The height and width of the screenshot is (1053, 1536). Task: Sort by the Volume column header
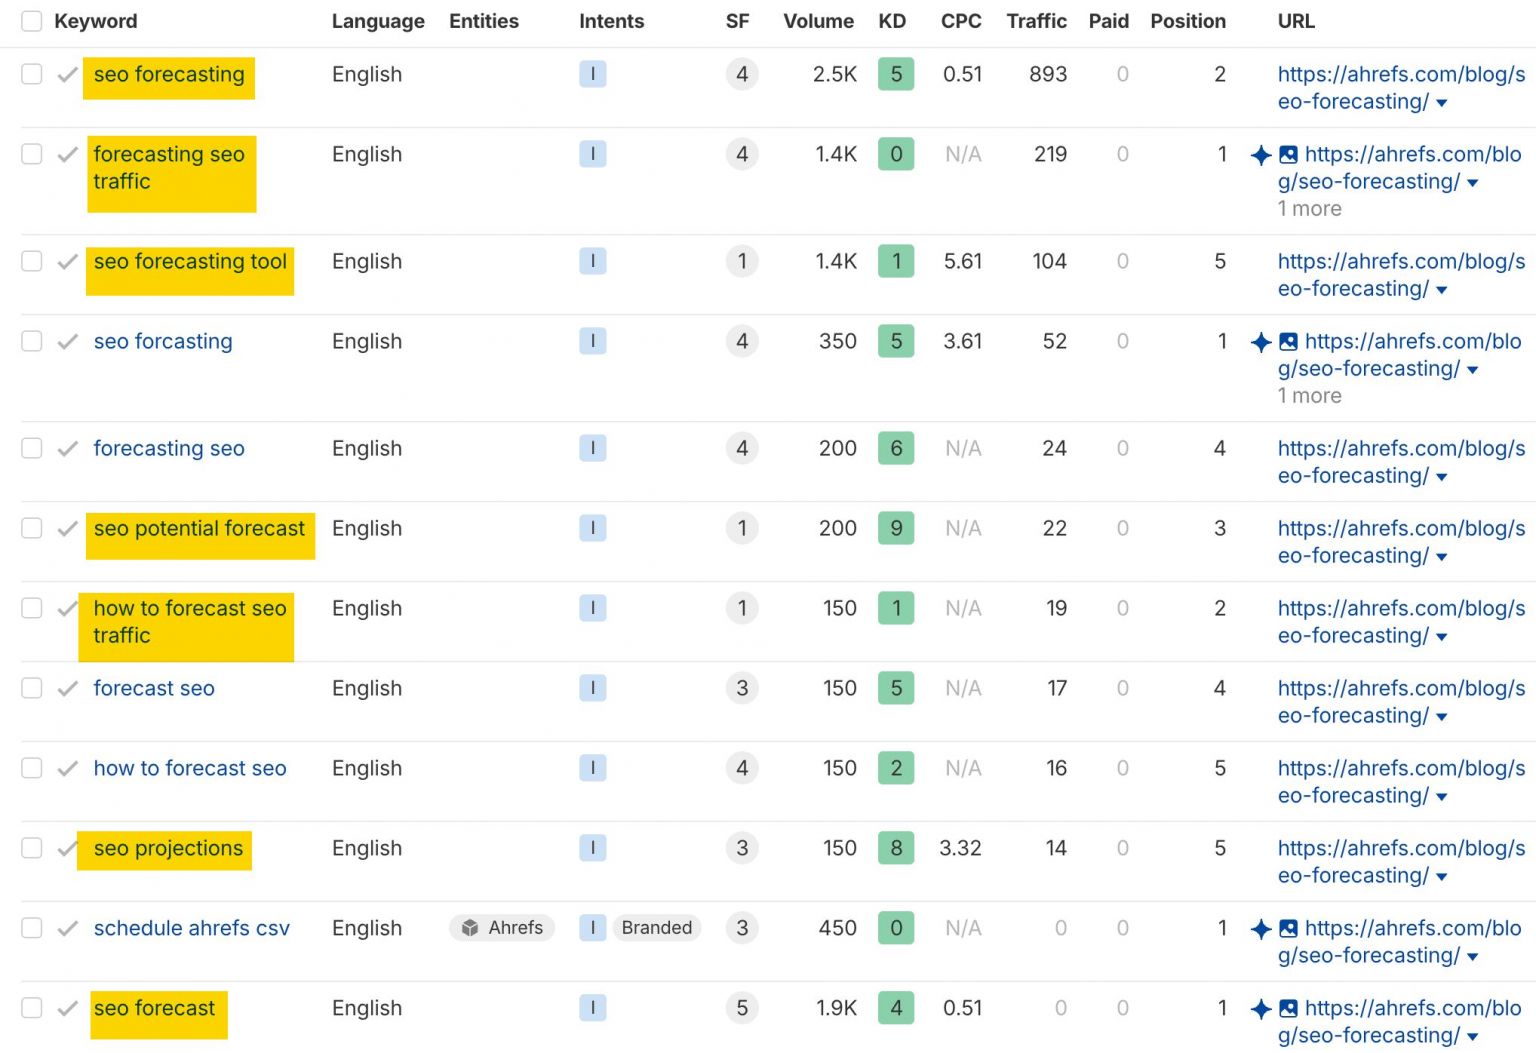[x=818, y=20]
